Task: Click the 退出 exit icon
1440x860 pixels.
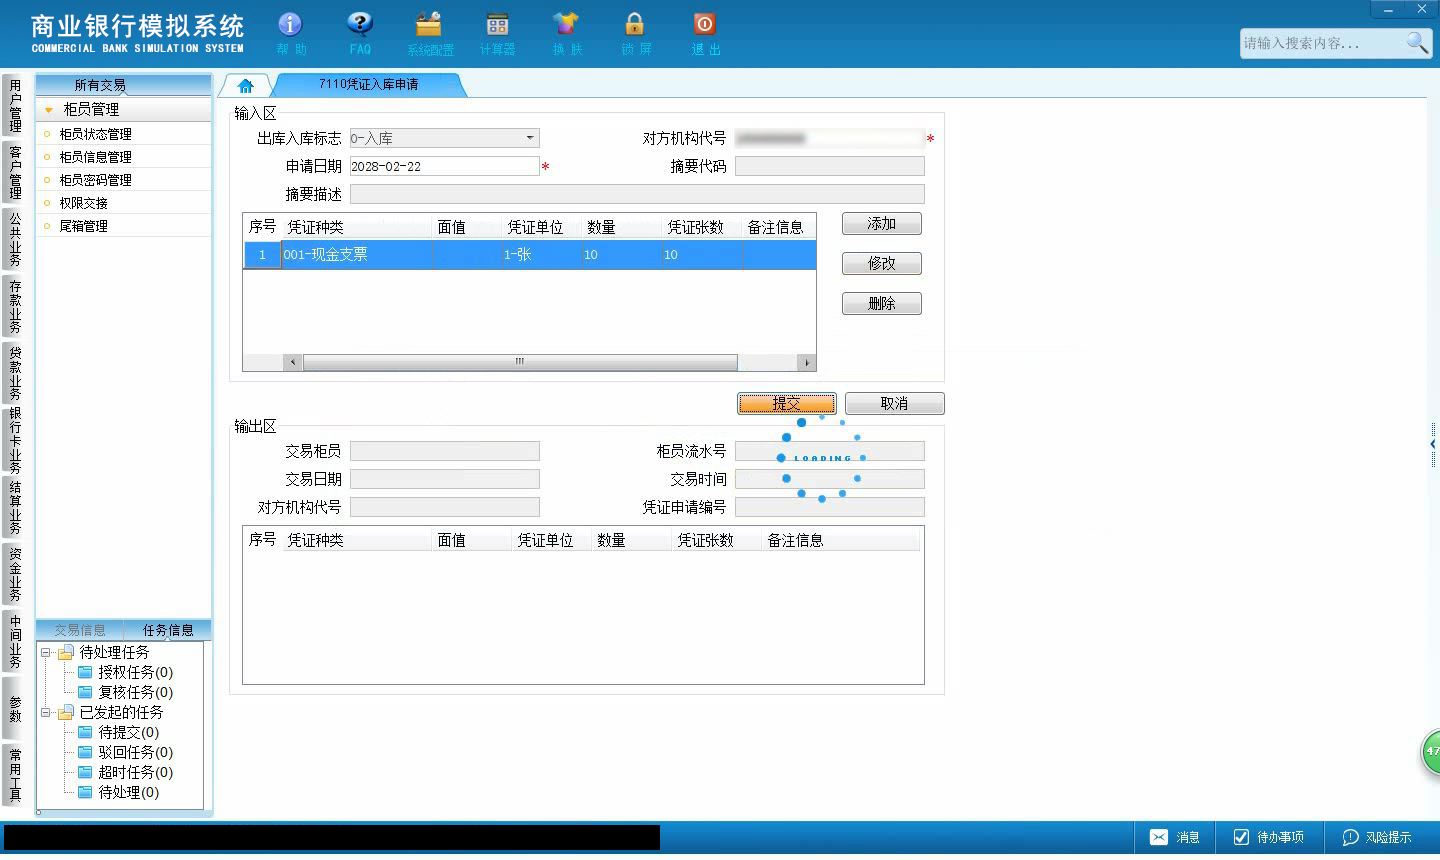Action: pos(705,32)
